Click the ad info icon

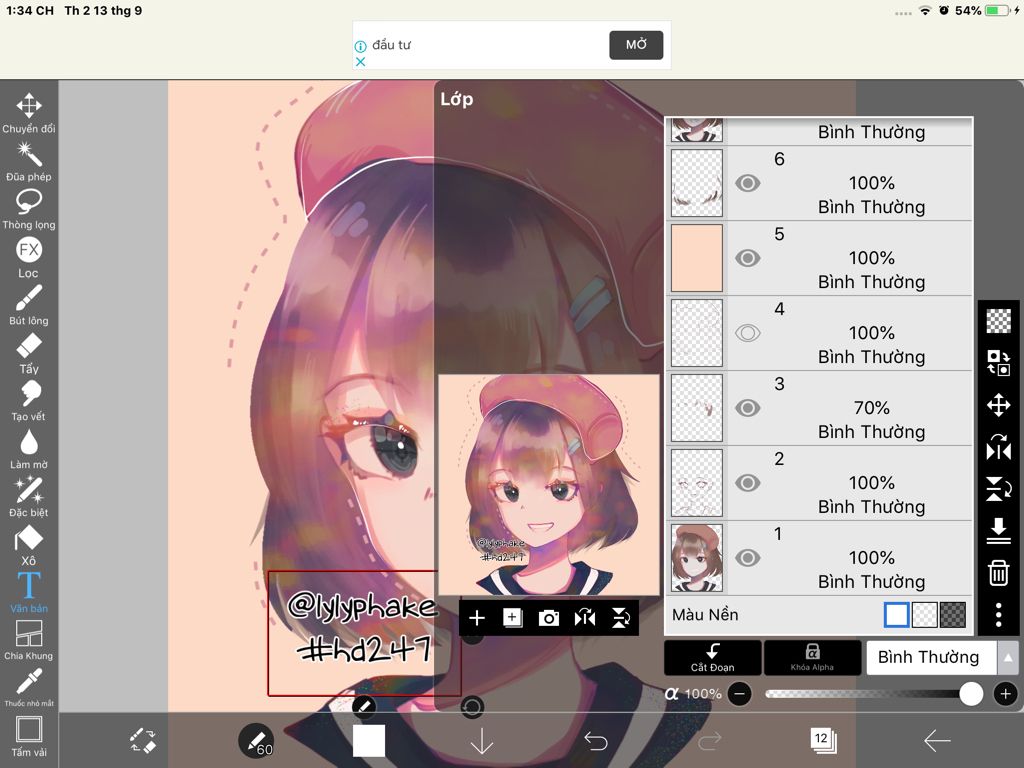point(360,46)
